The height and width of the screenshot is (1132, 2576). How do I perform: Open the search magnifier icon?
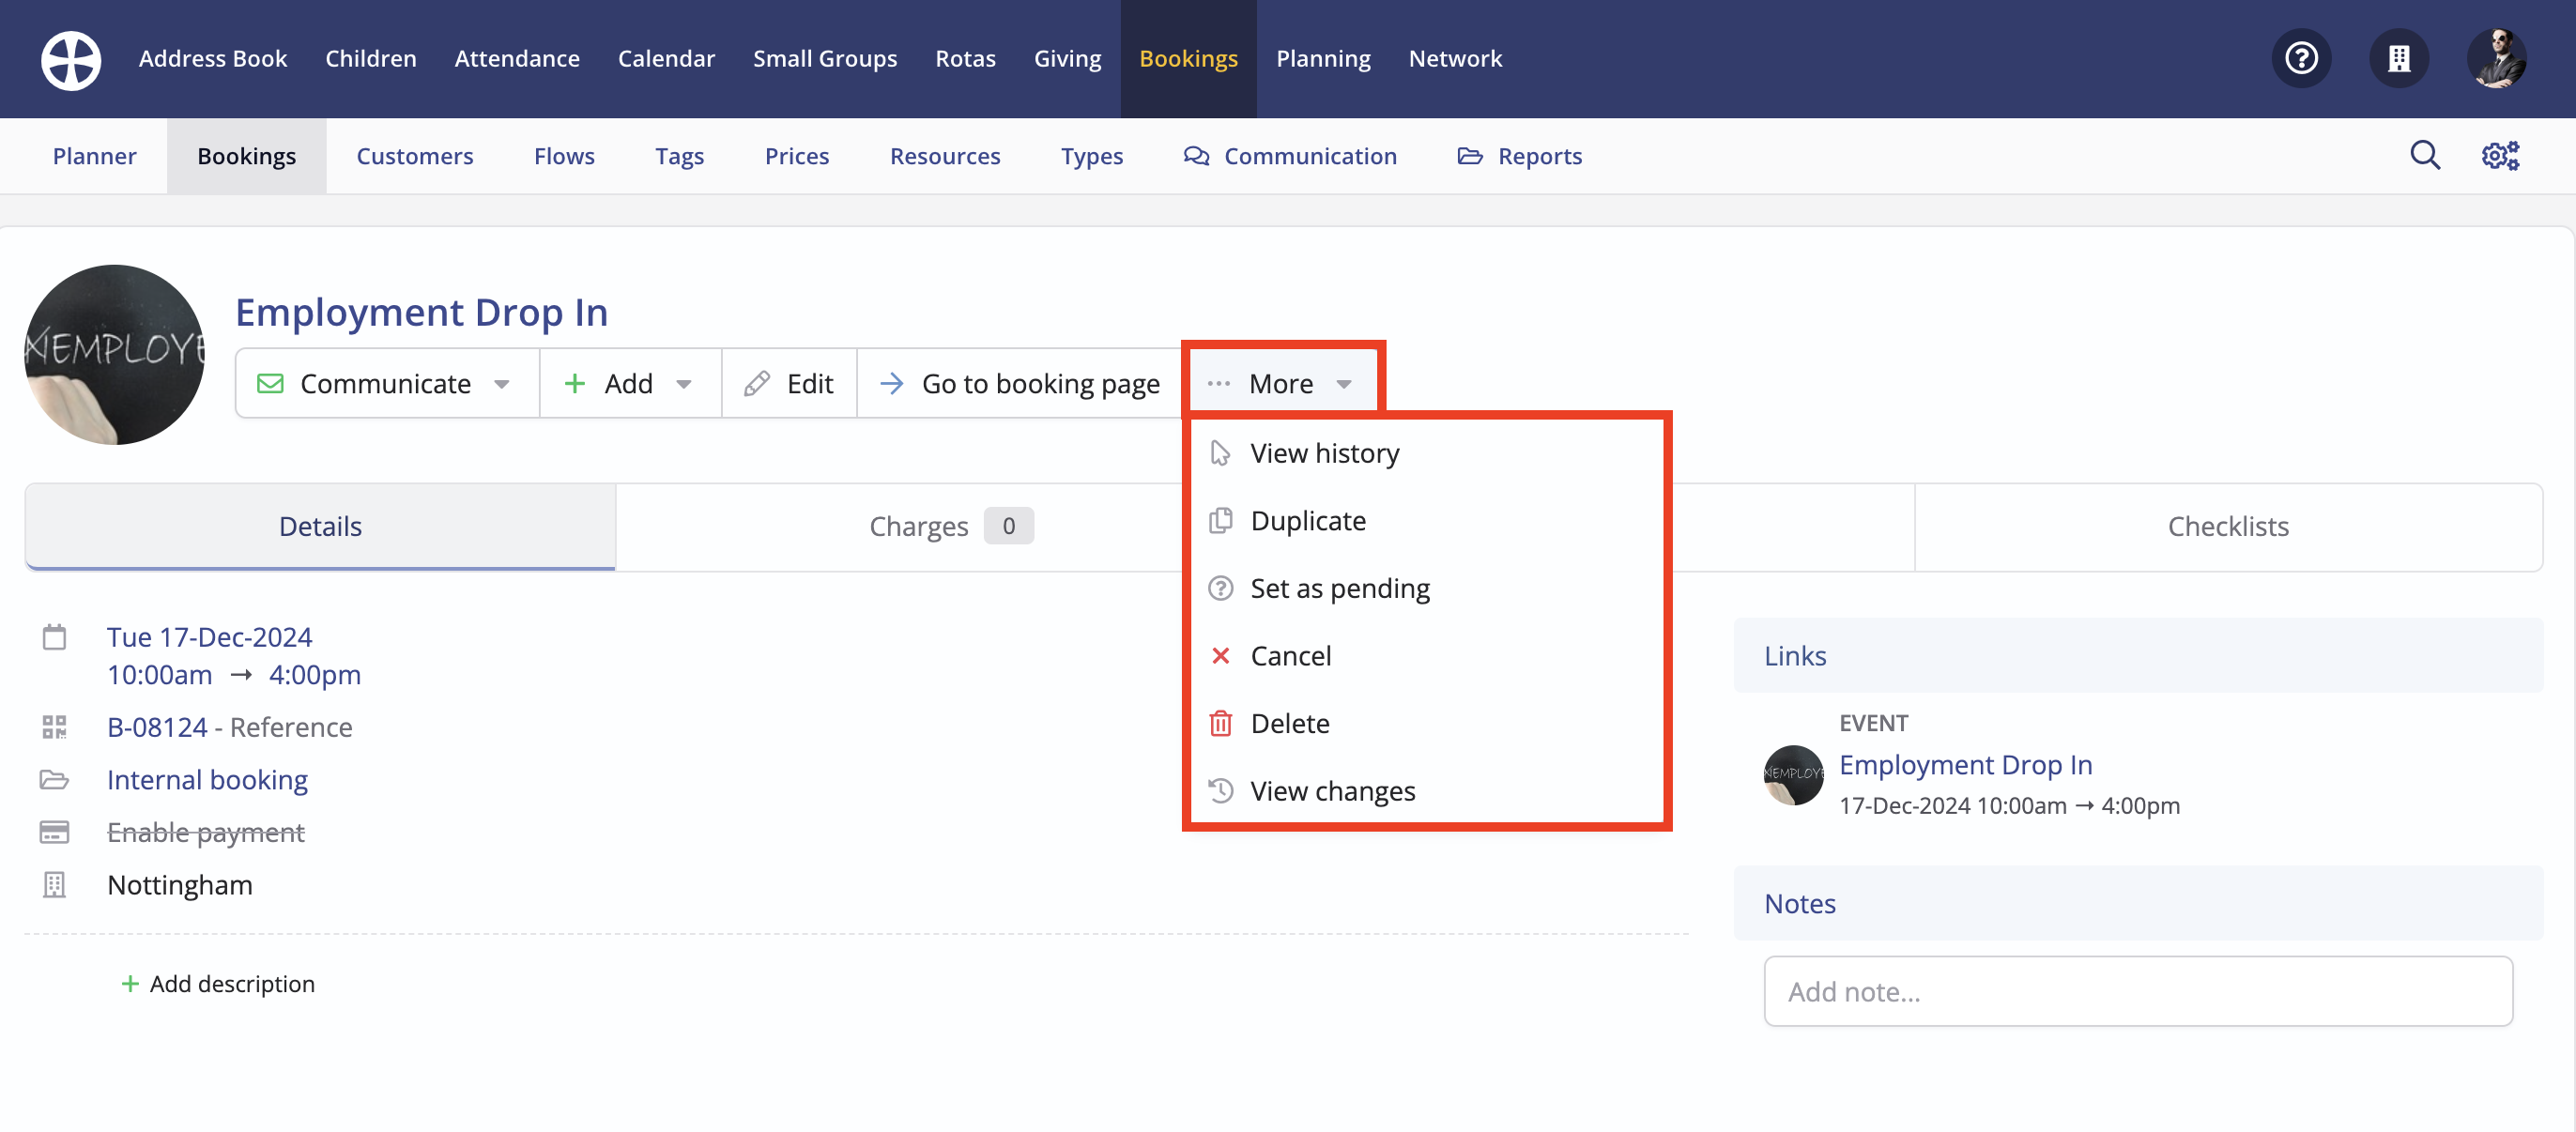point(2424,156)
